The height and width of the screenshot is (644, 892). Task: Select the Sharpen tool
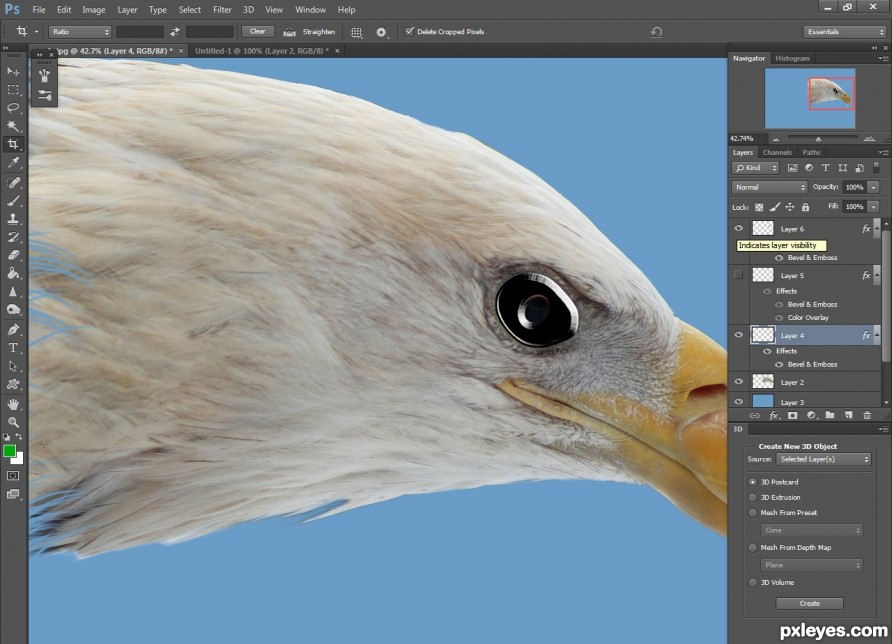[x=13, y=291]
